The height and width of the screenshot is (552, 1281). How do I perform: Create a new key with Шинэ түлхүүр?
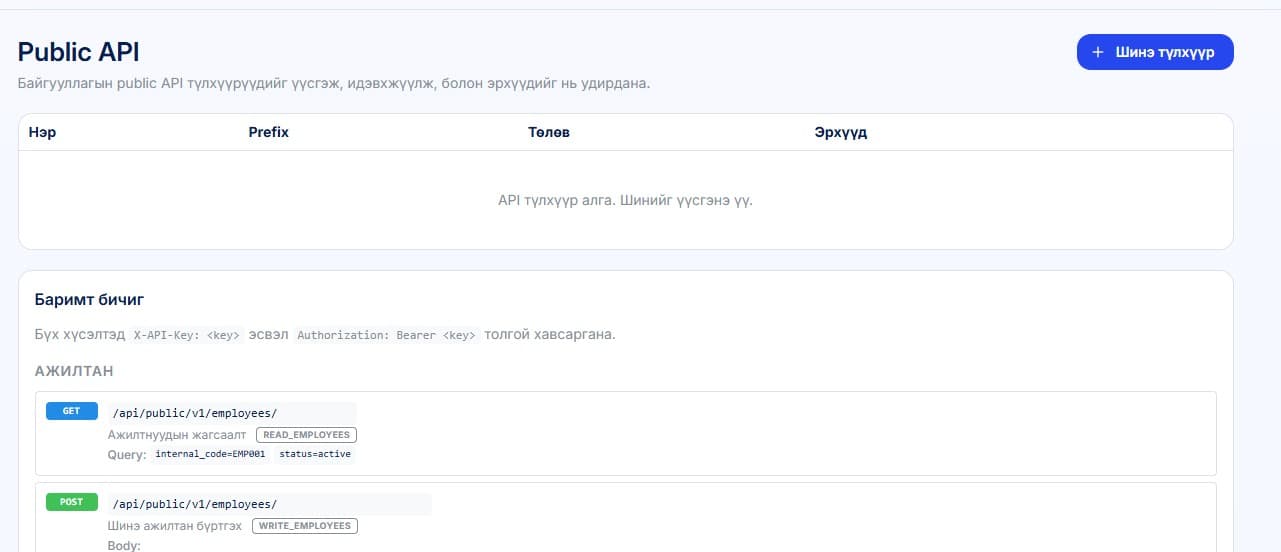pos(1155,52)
